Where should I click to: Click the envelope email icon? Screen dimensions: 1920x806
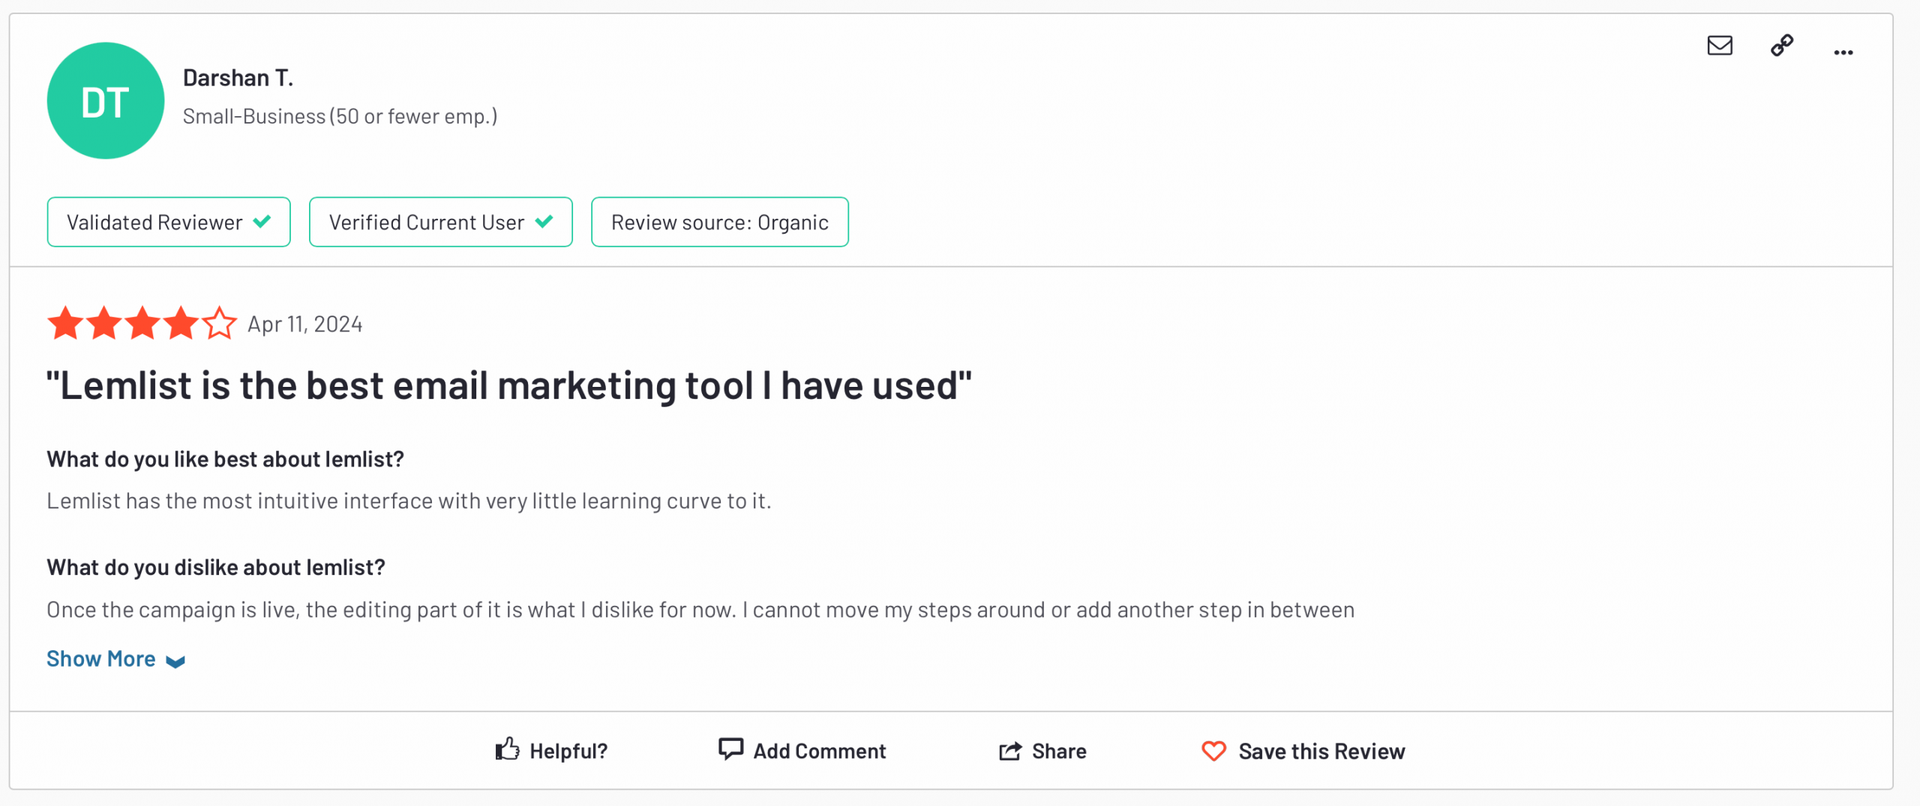click(x=1719, y=46)
